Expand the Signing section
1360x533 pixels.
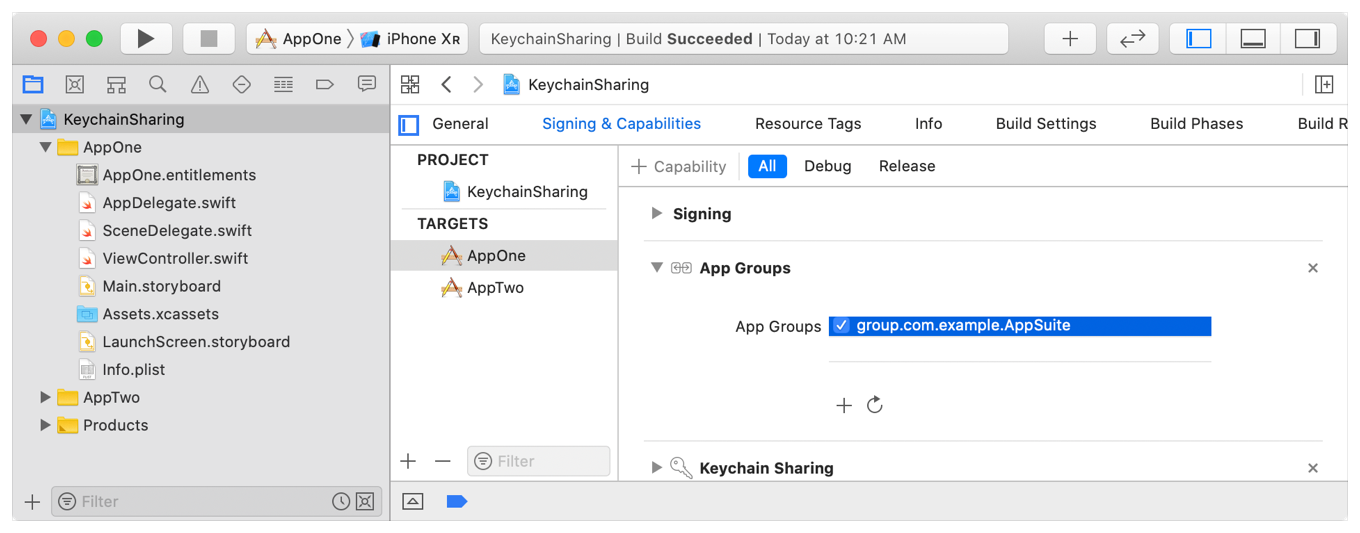[657, 214]
